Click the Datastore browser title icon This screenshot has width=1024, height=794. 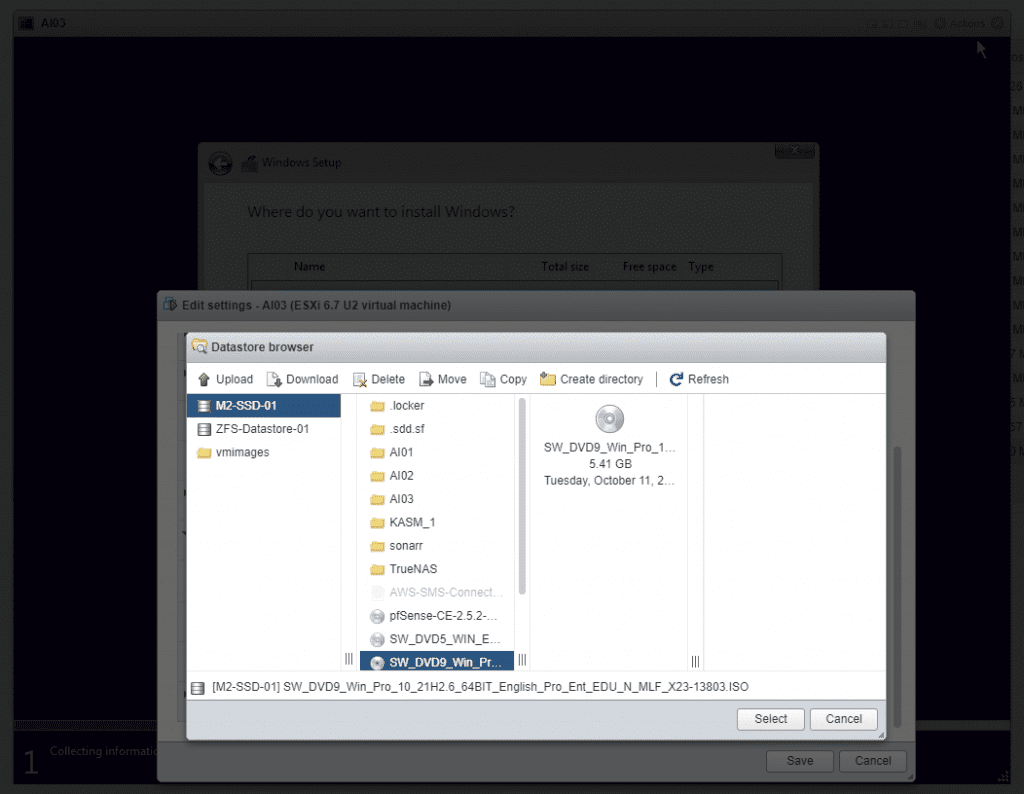[x=199, y=346]
